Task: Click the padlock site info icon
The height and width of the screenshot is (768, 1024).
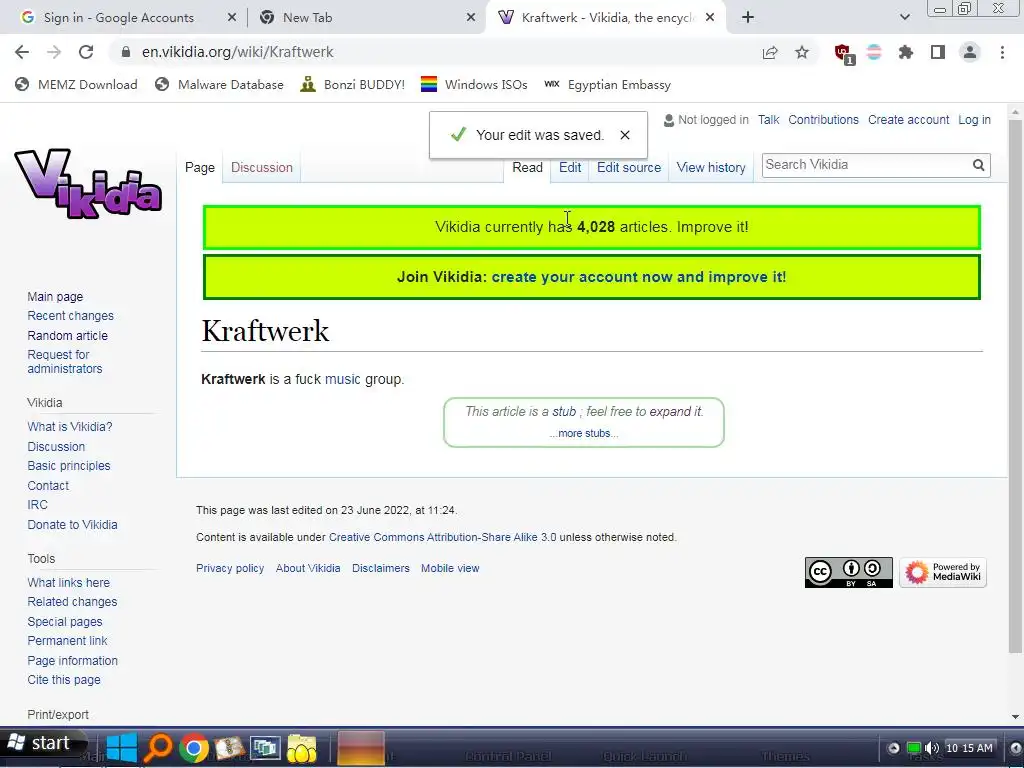Action: click(x=126, y=52)
